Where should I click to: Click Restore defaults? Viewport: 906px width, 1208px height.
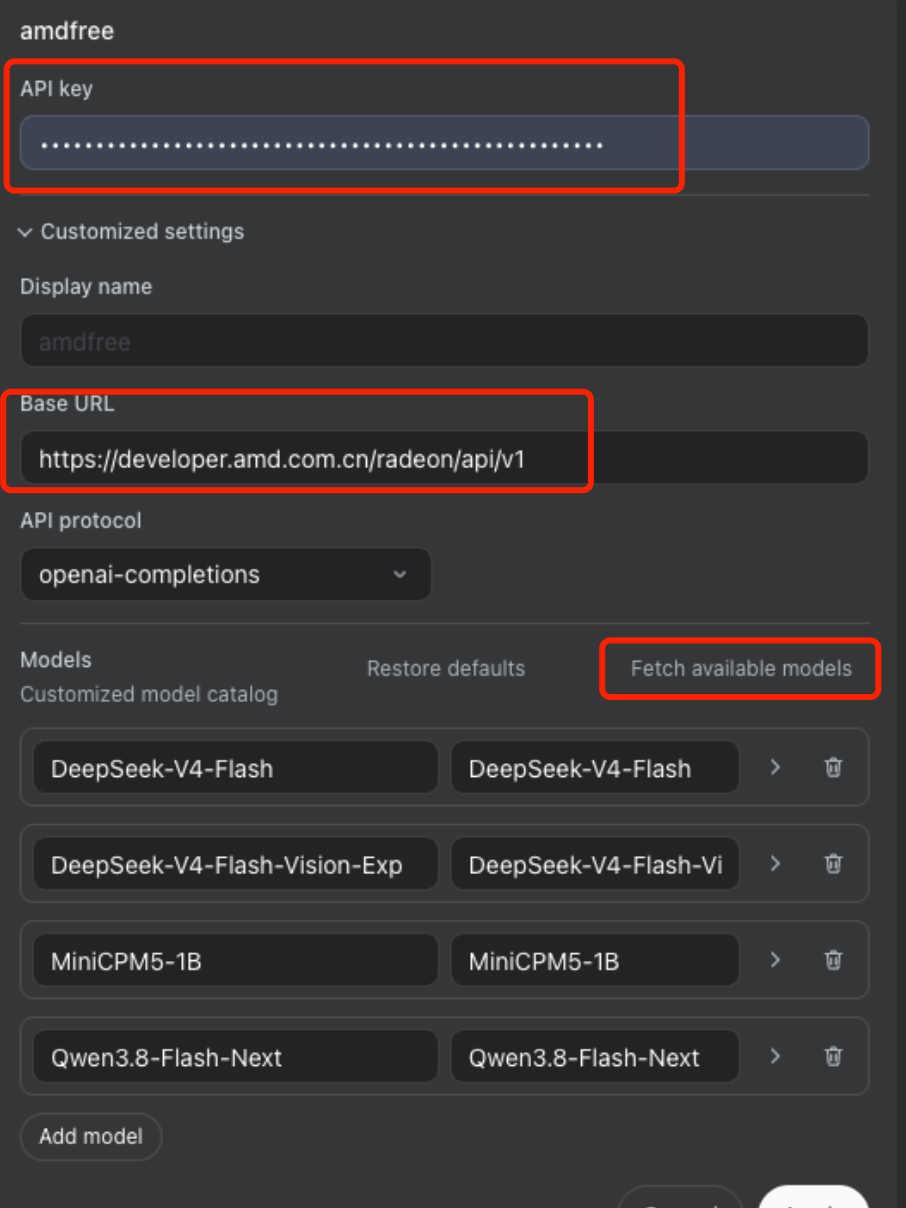446,668
